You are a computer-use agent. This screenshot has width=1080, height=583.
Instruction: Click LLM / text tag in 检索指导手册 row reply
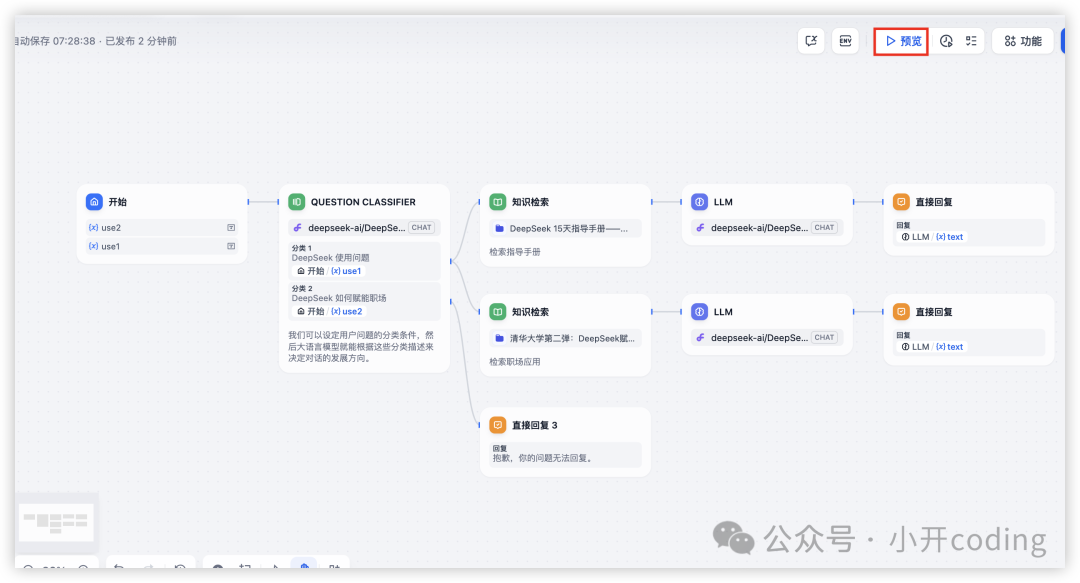pos(933,237)
